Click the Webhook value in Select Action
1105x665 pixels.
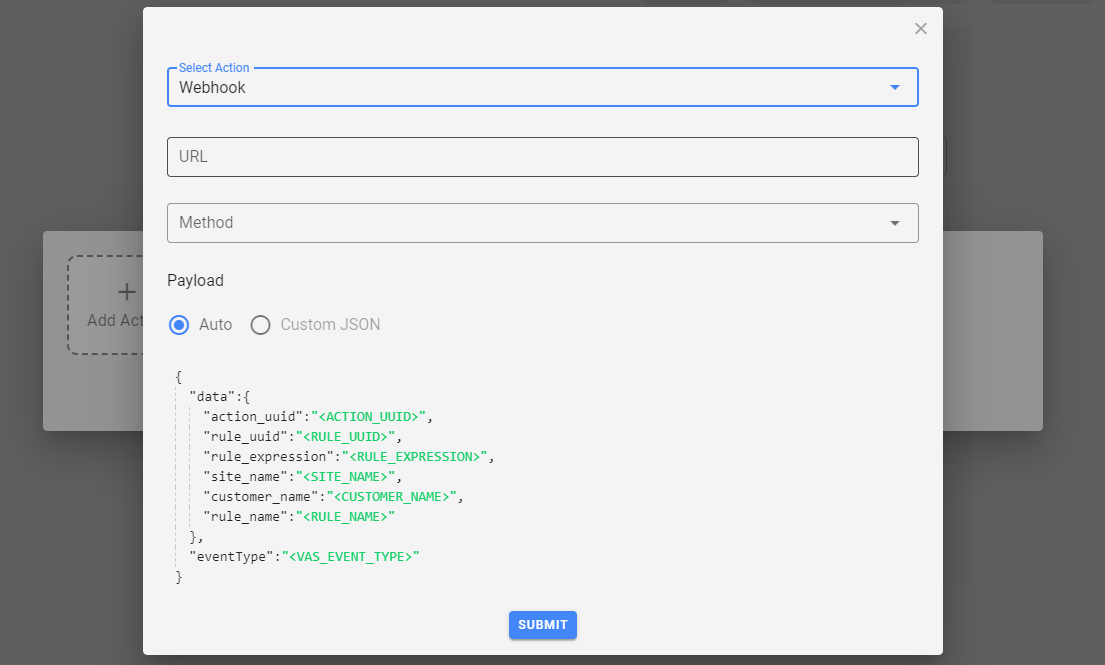(x=213, y=88)
